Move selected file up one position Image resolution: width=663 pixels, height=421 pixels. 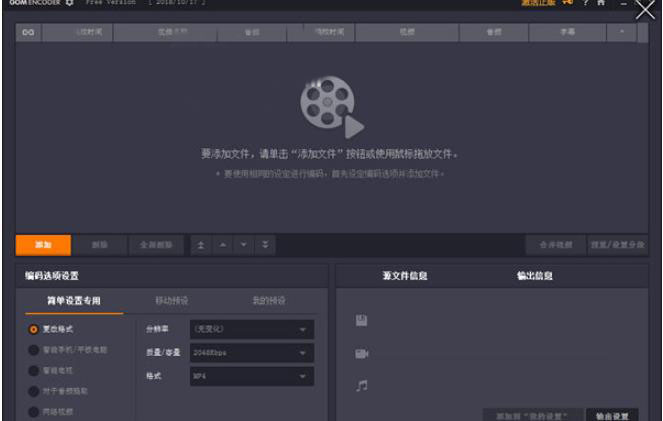pos(222,245)
